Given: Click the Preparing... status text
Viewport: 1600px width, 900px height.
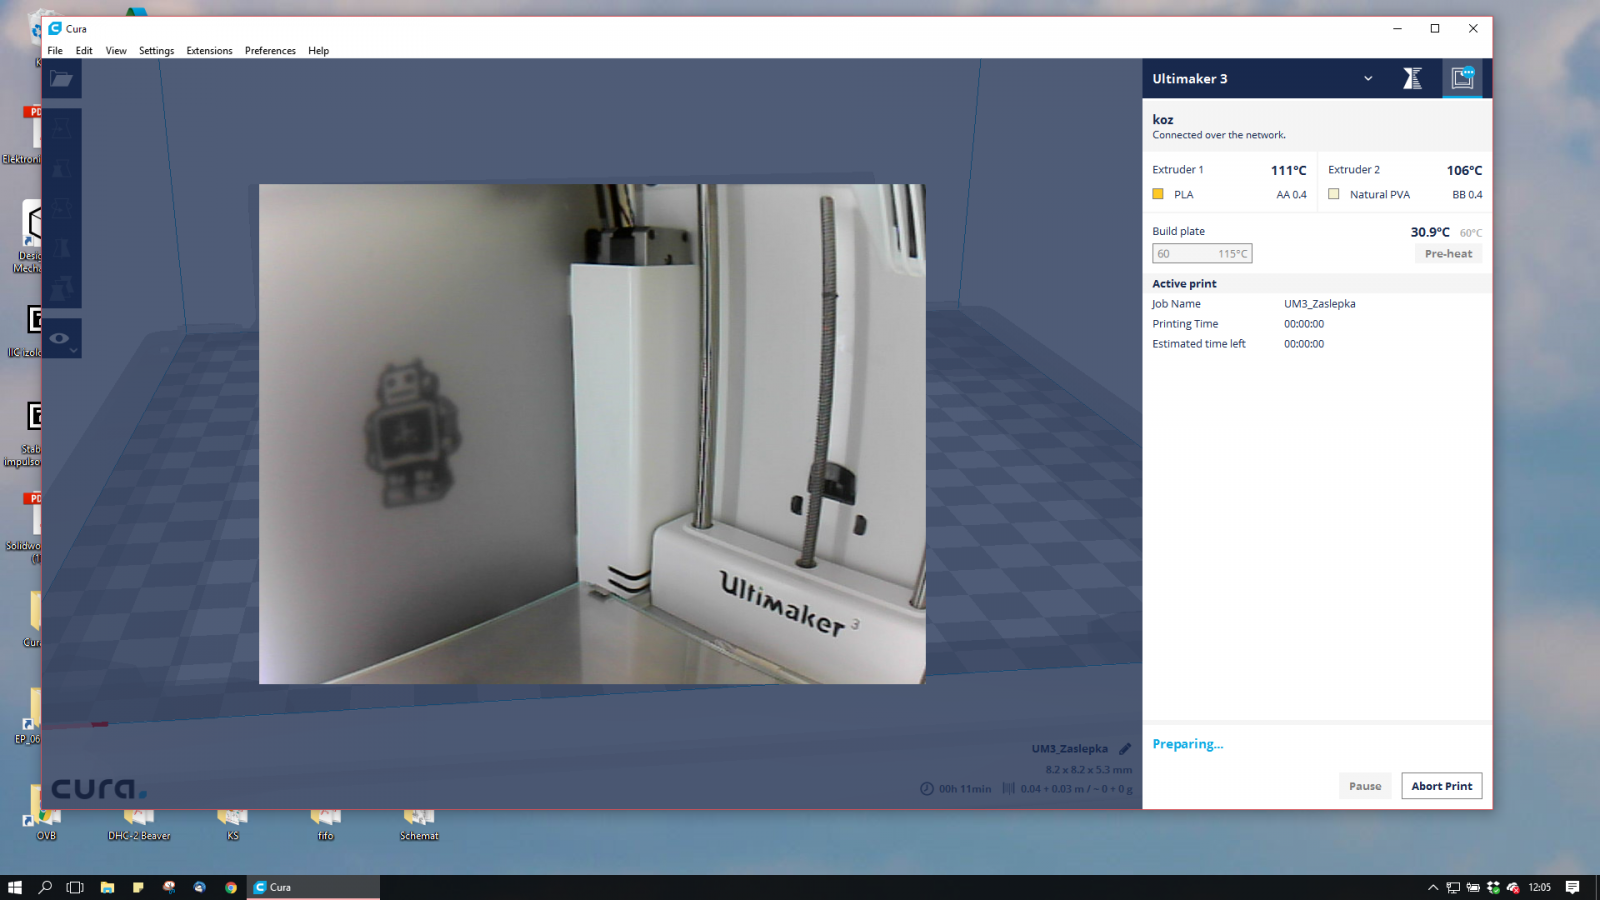Looking at the screenshot, I should tap(1187, 744).
